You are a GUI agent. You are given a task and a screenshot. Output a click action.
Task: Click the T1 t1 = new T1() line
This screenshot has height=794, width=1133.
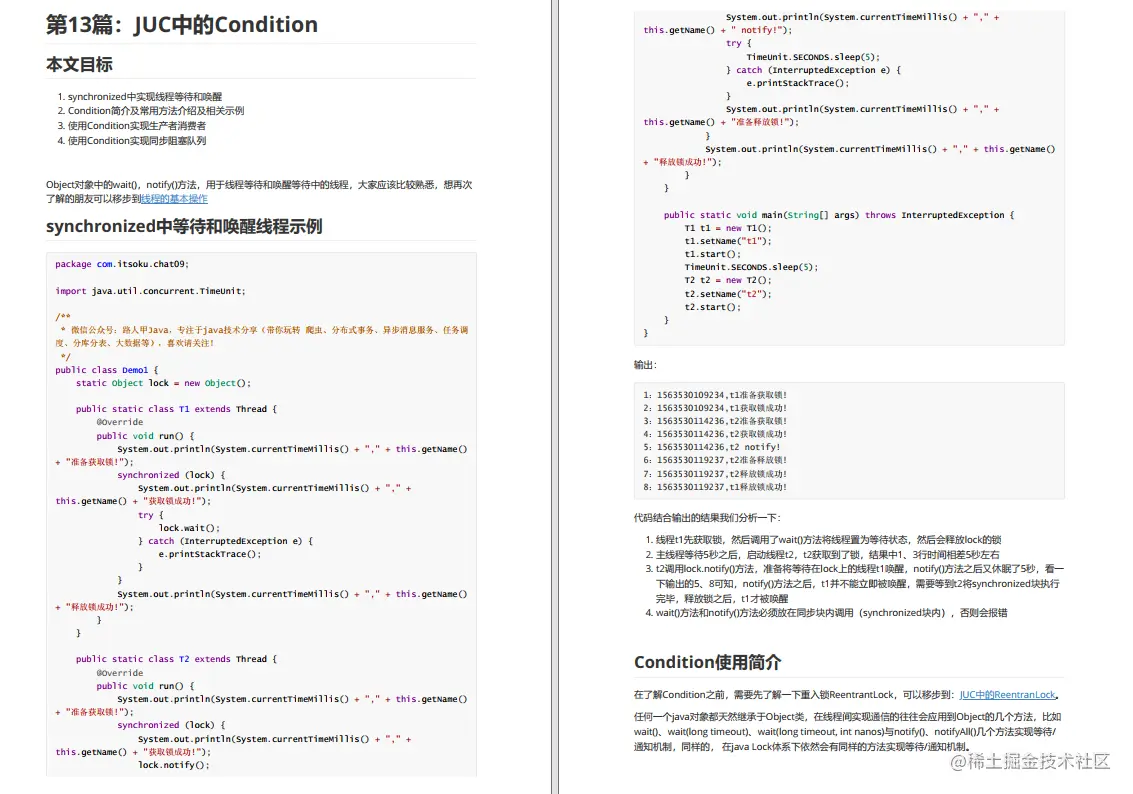coord(728,228)
